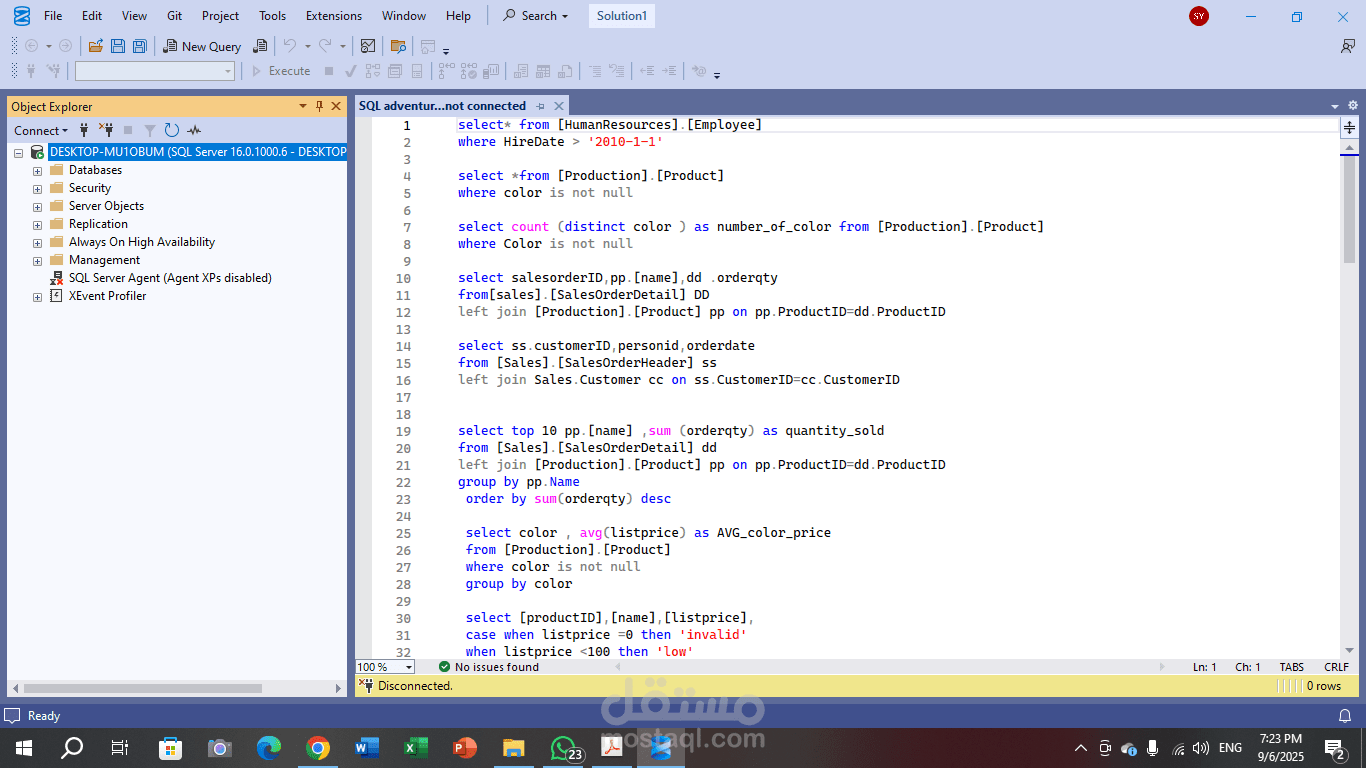Viewport: 1366px width, 768px height.
Task: Open the File menu
Action: pos(53,16)
